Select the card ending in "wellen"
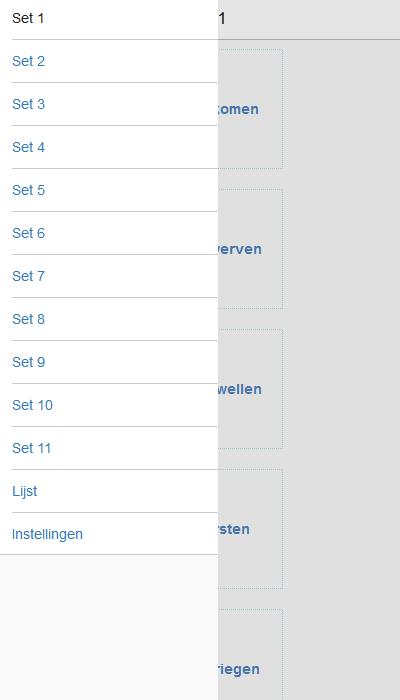This screenshot has height=700, width=400. point(250,389)
